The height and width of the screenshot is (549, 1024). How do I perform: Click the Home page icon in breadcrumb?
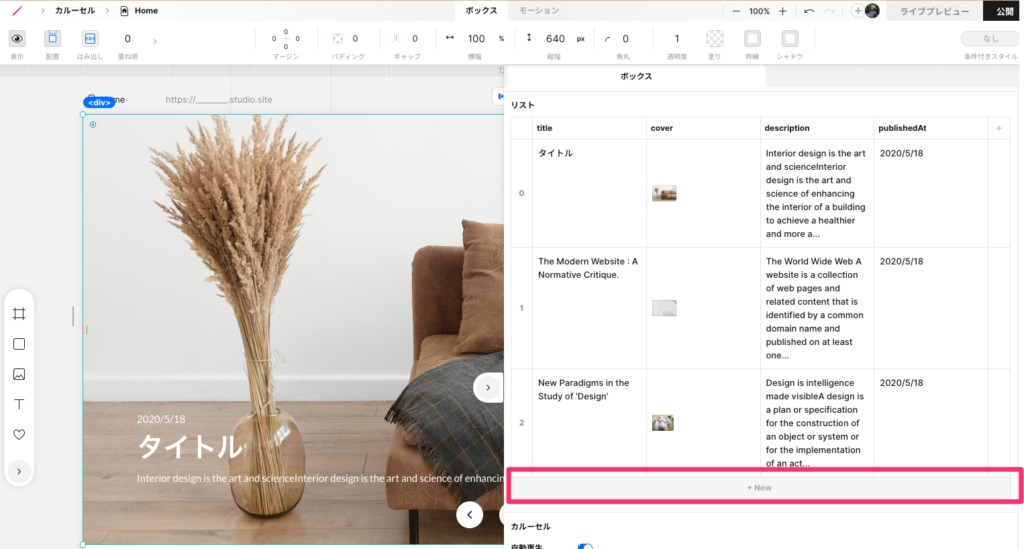[x=124, y=11]
